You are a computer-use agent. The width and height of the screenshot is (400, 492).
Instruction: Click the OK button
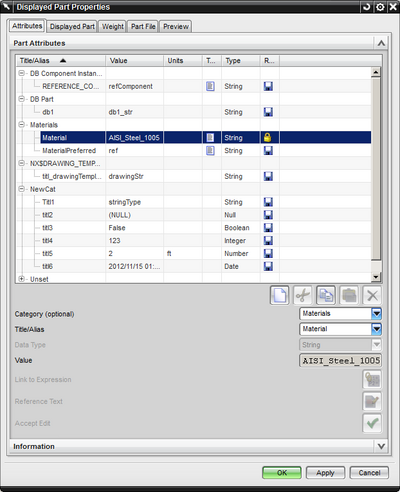point(282,472)
